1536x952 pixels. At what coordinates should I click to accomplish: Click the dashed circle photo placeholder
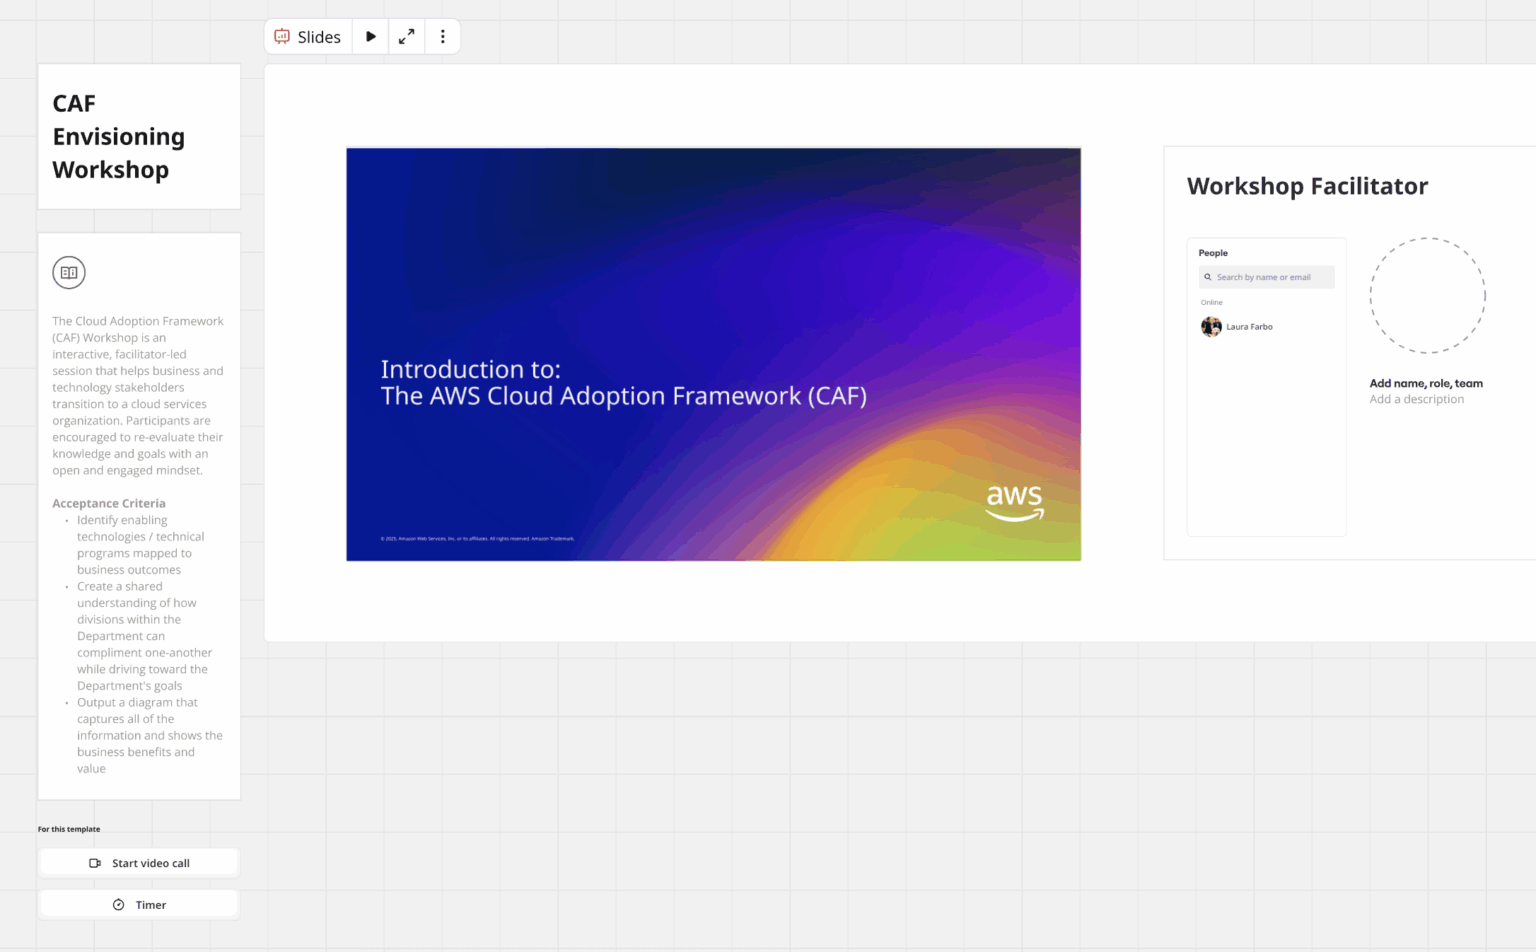pyautogui.click(x=1428, y=296)
